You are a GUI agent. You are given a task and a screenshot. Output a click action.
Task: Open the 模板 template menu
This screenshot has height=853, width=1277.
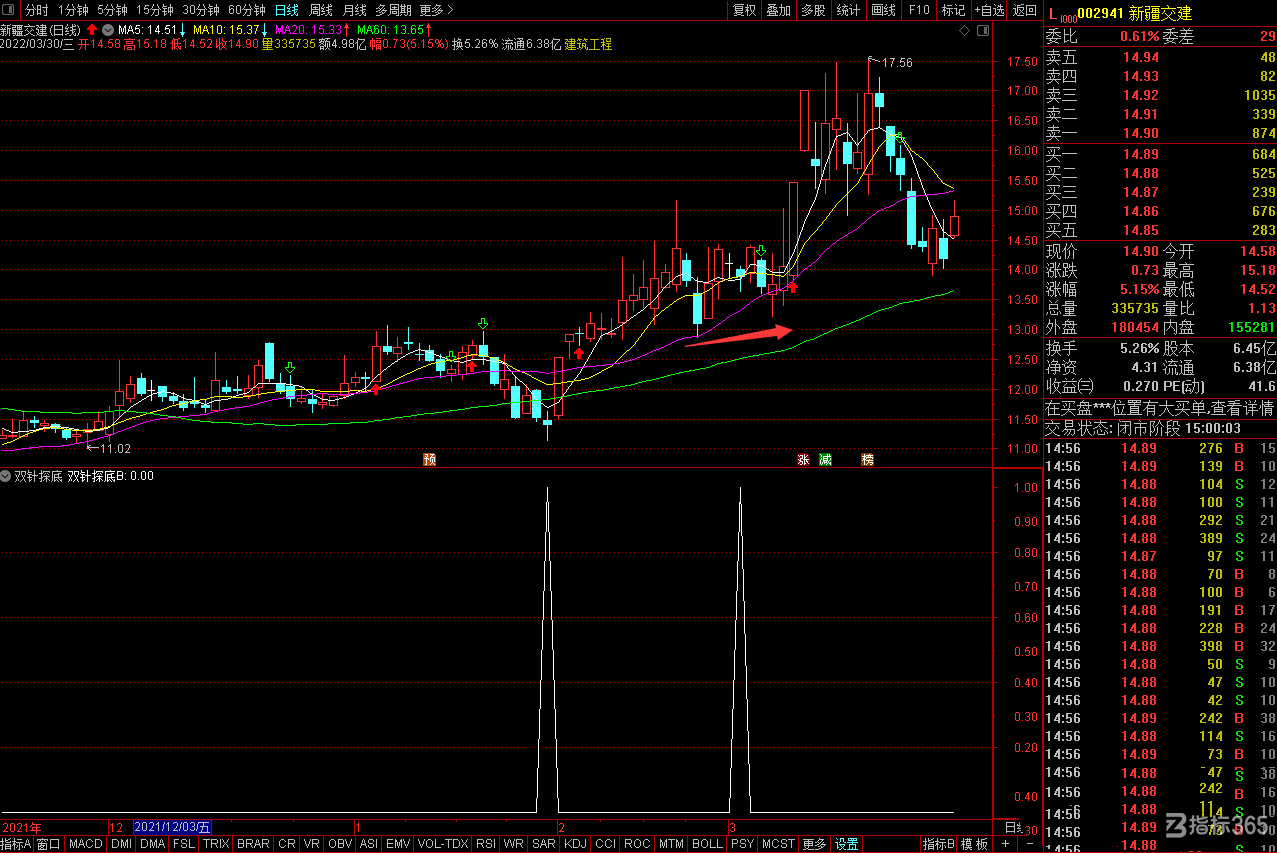tap(976, 844)
